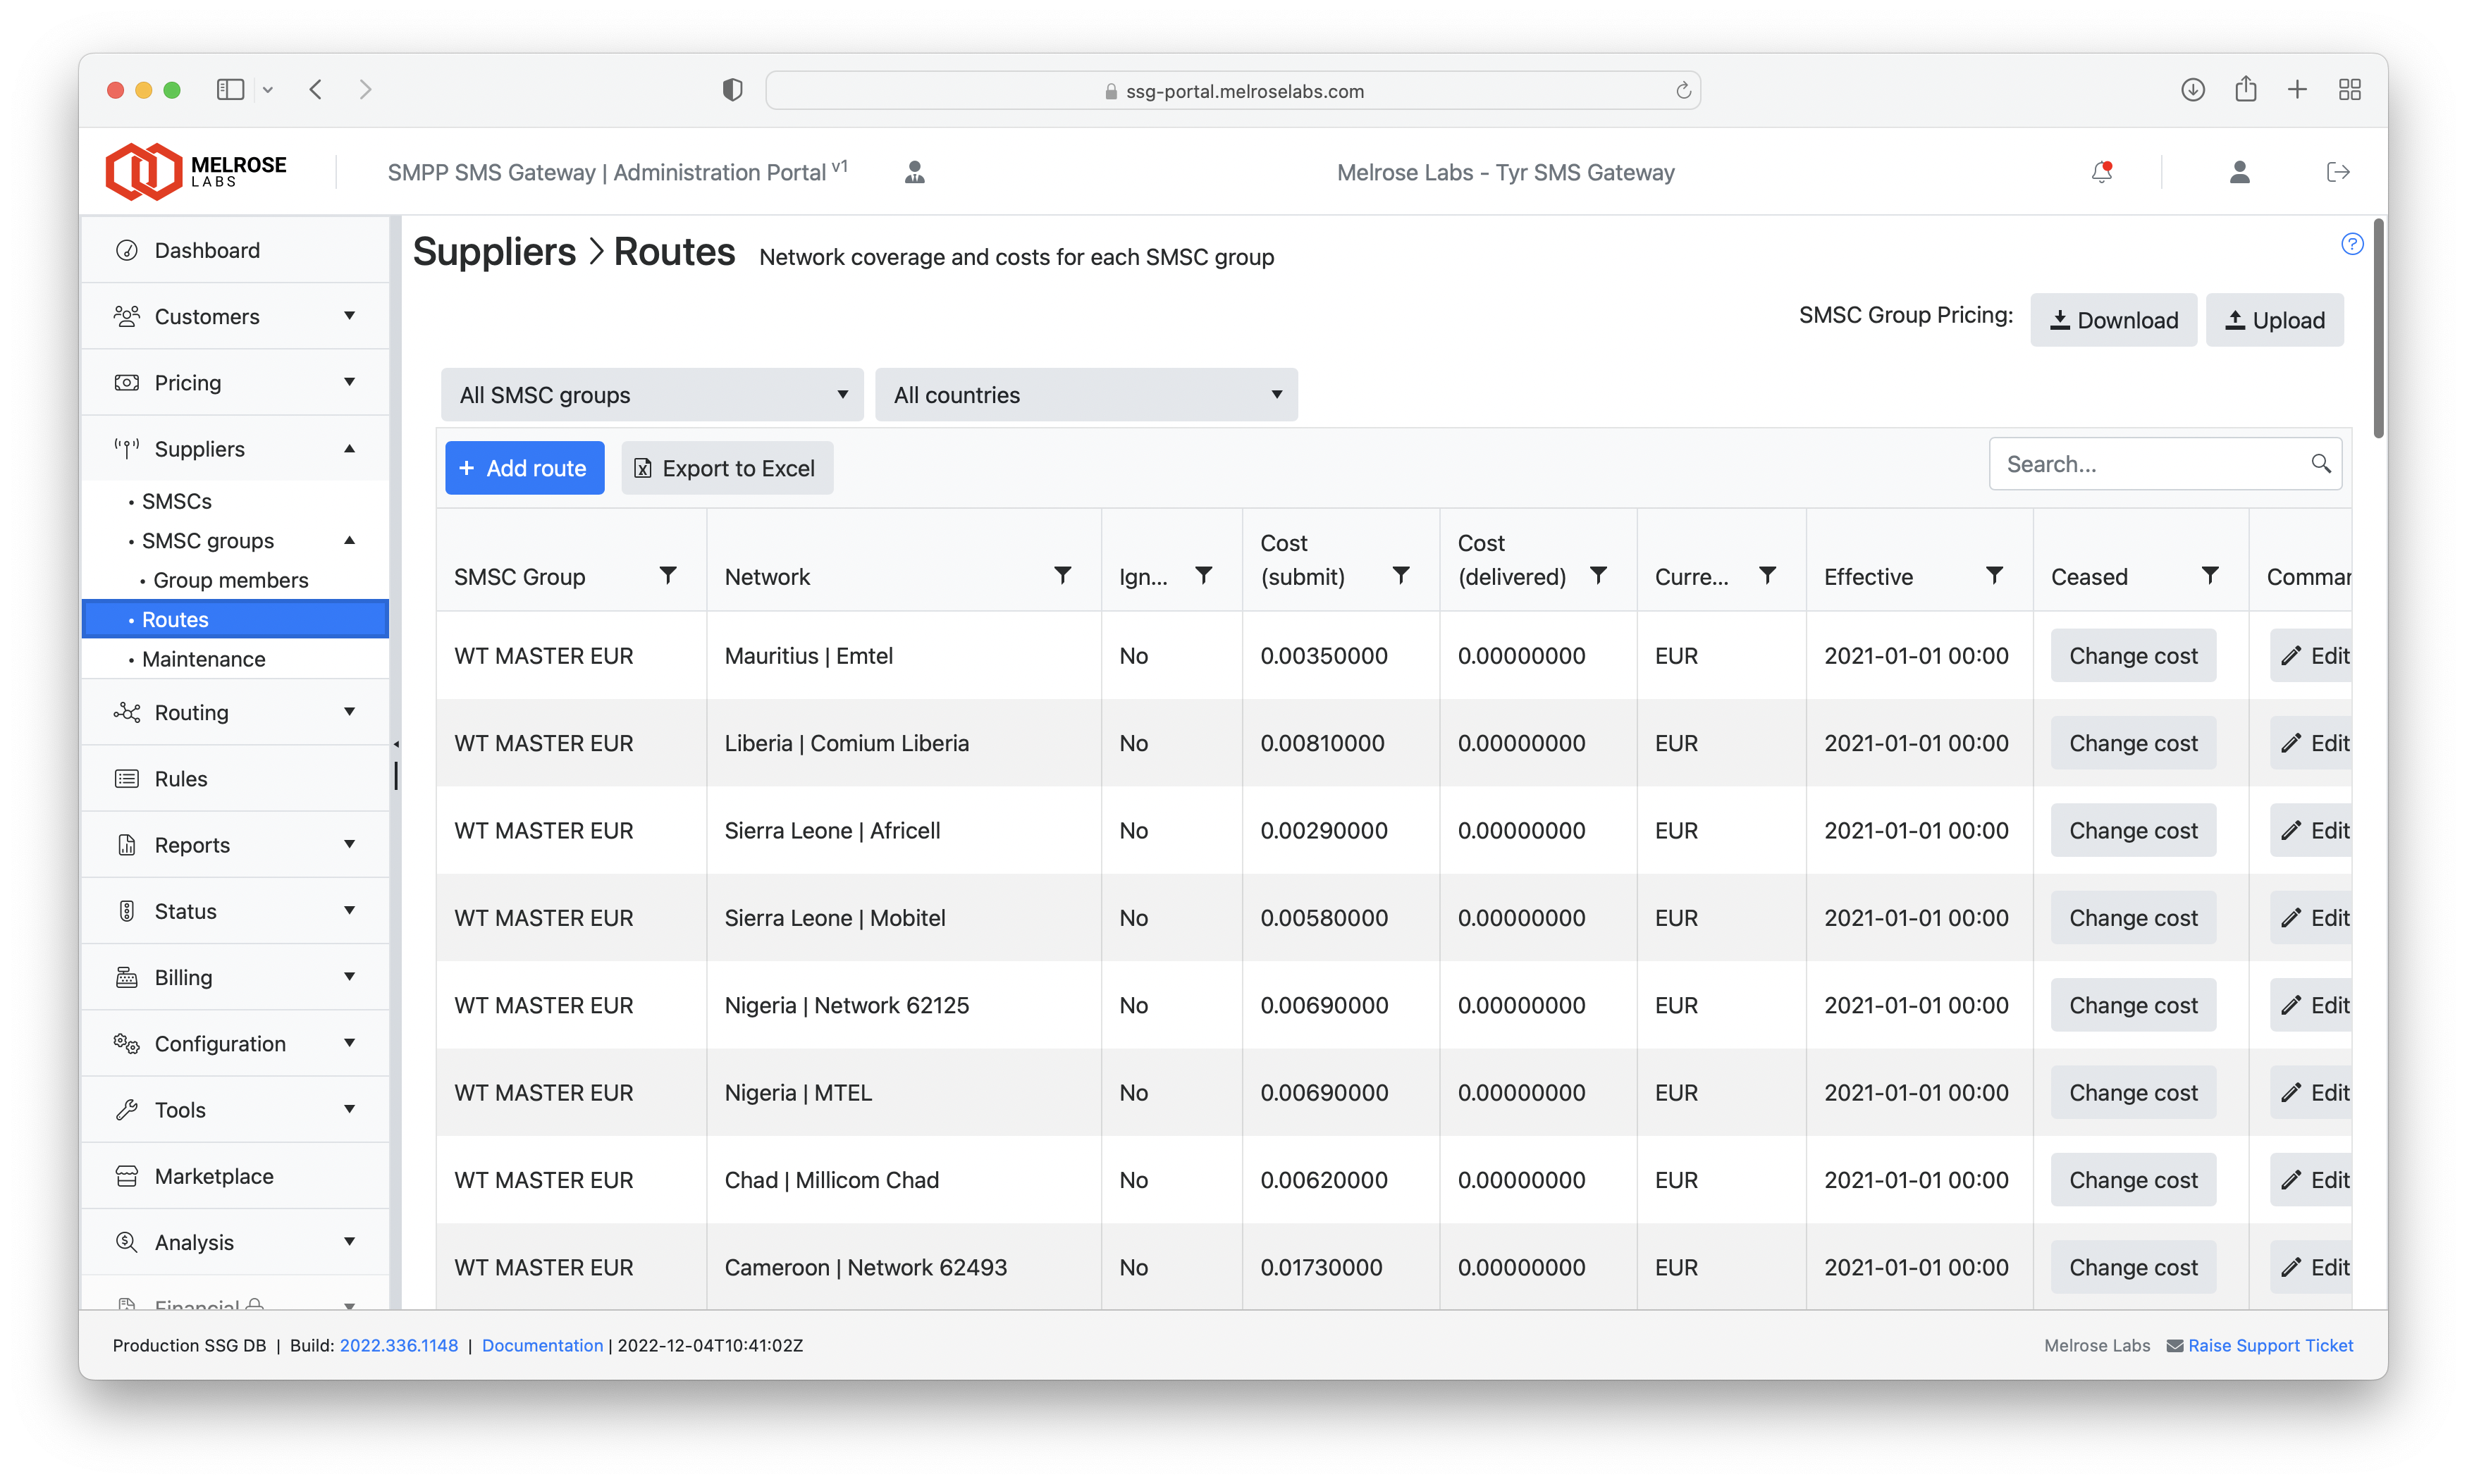Click Edit for Nigeria | MTEL row
The image size is (2467, 1484).
[x=2312, y=1092]
